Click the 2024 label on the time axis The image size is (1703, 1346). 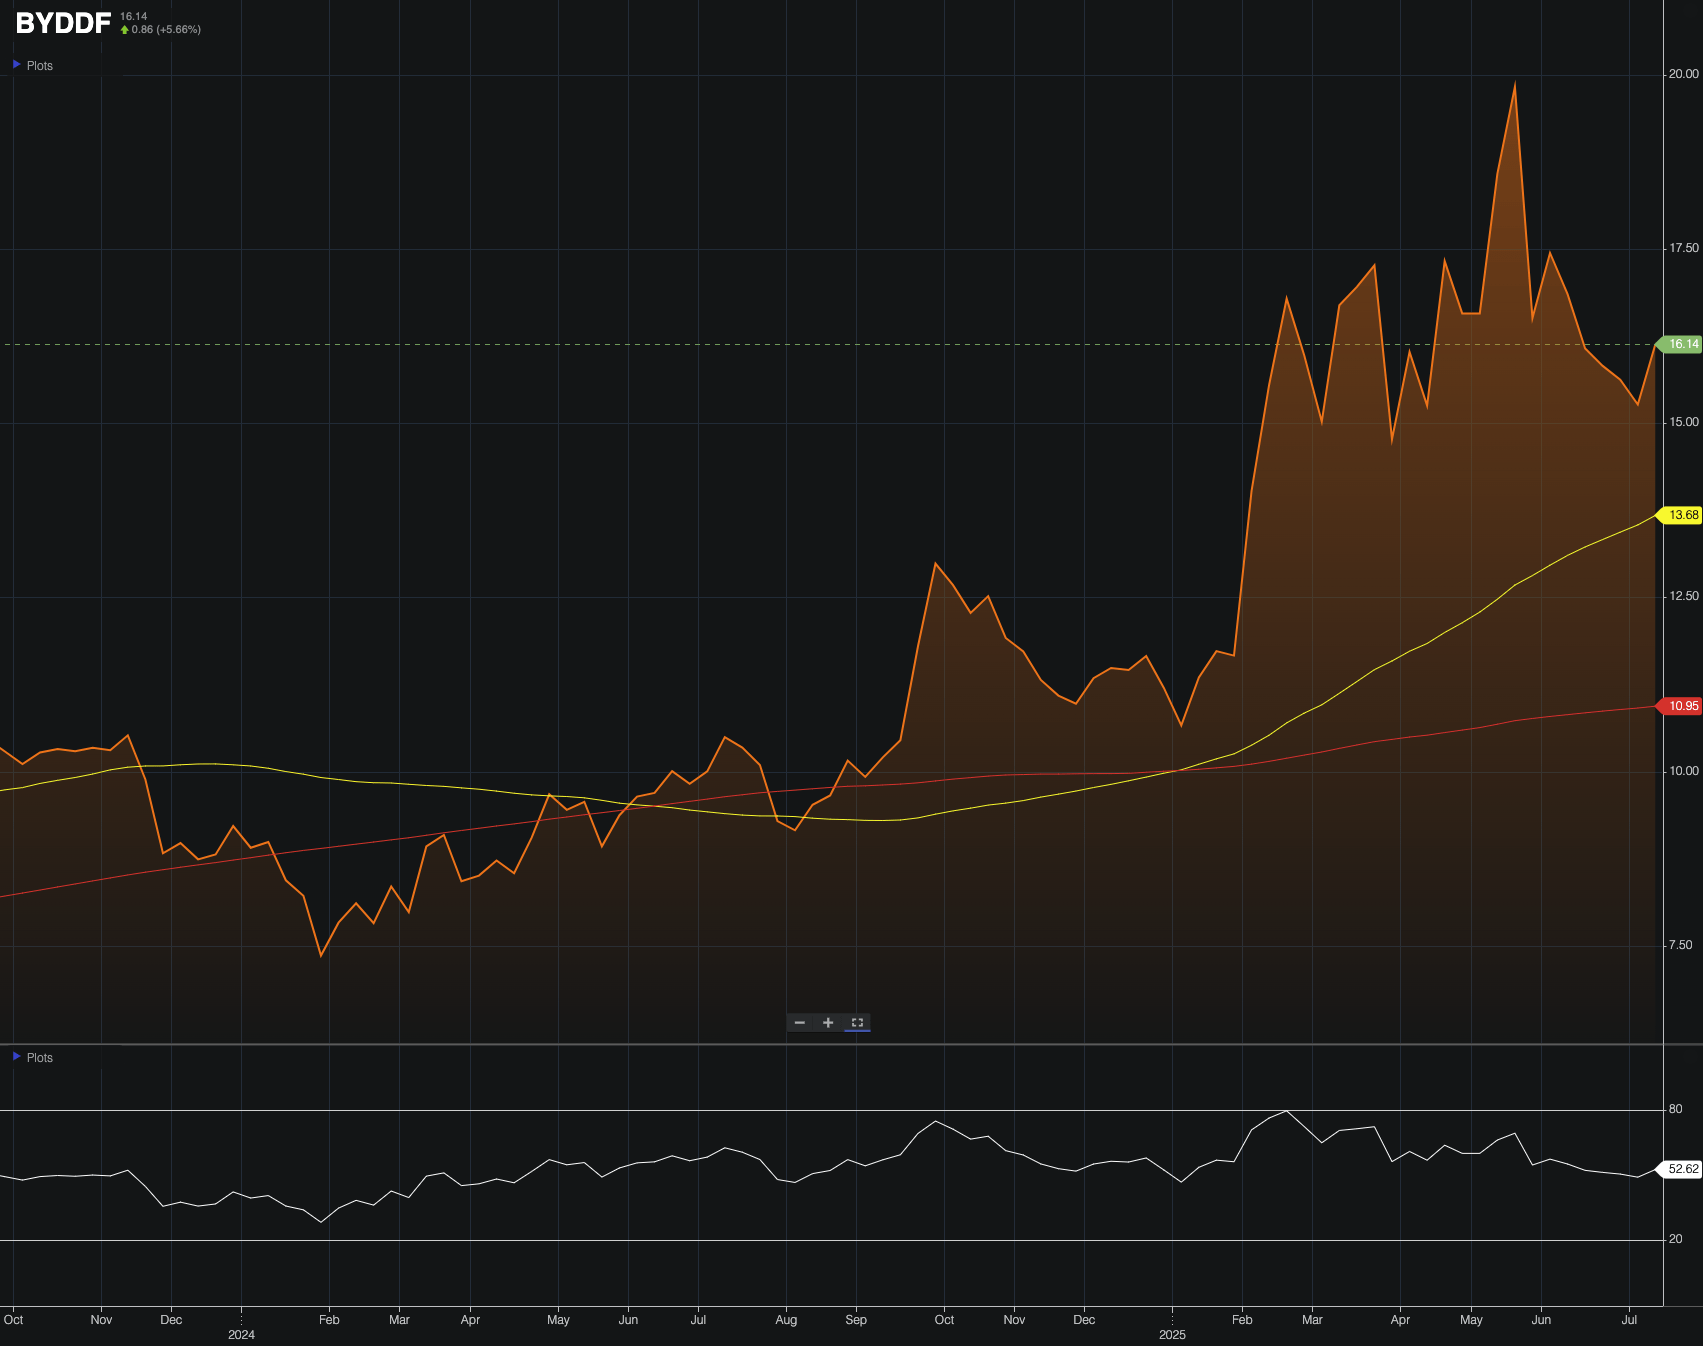pyautogui.click(x=243, y=1334)
